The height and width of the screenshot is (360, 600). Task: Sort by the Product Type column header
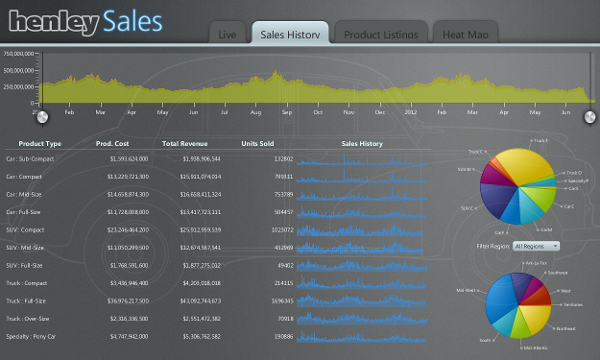click(40, 143)
